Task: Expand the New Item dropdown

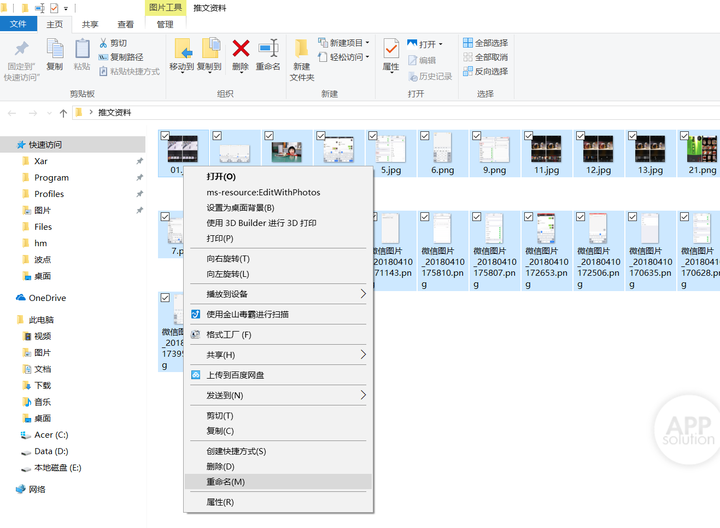Action: (x=367, y=43)
